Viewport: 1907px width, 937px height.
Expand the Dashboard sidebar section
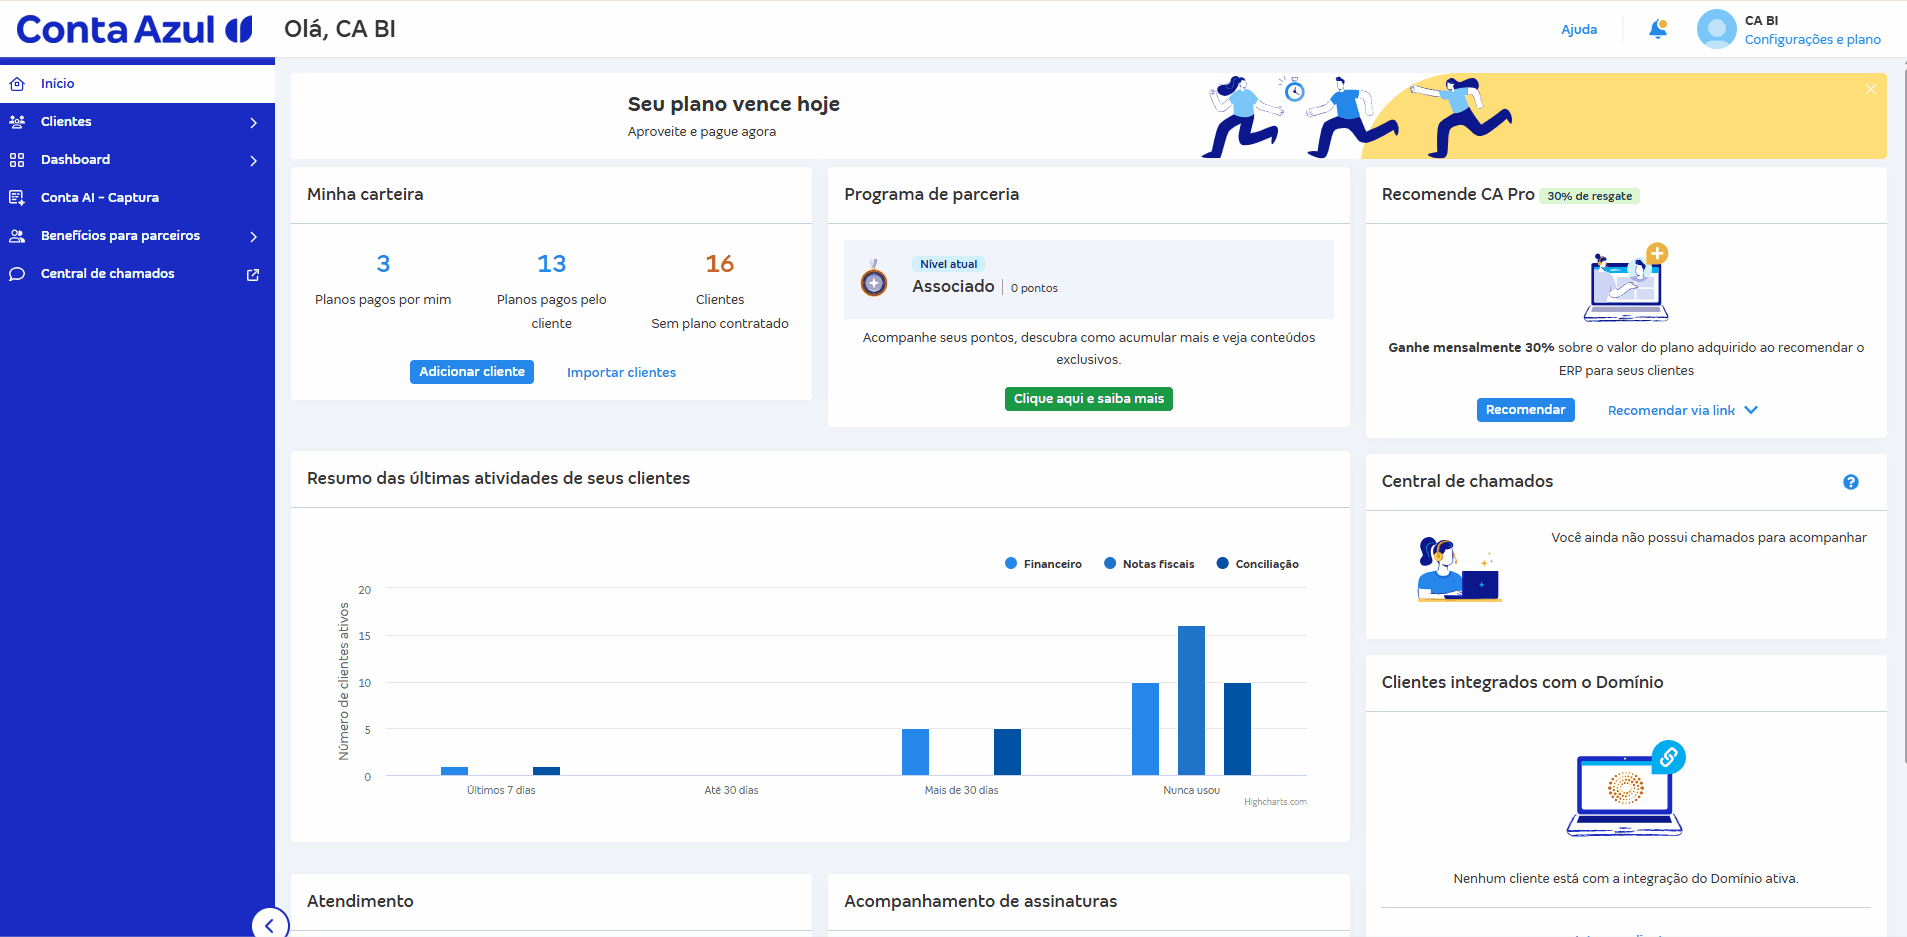coord(254,160)
